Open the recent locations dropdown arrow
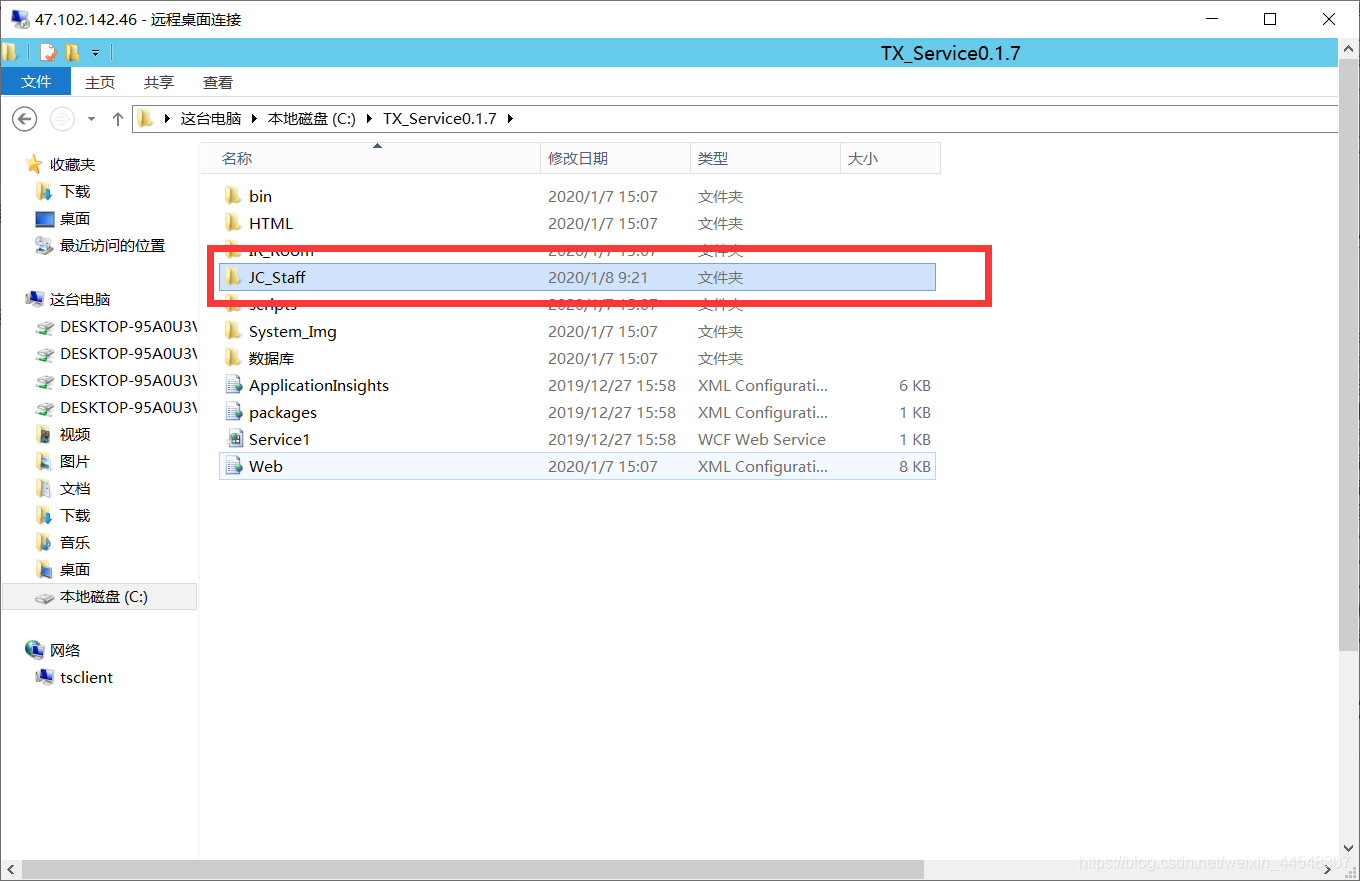 coord(91,119)
